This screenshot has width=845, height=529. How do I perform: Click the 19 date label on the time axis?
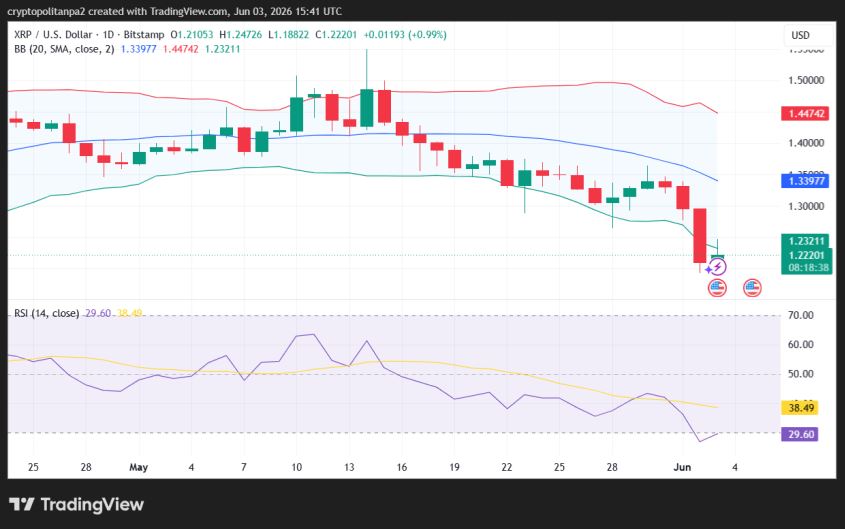click(454, 468)
